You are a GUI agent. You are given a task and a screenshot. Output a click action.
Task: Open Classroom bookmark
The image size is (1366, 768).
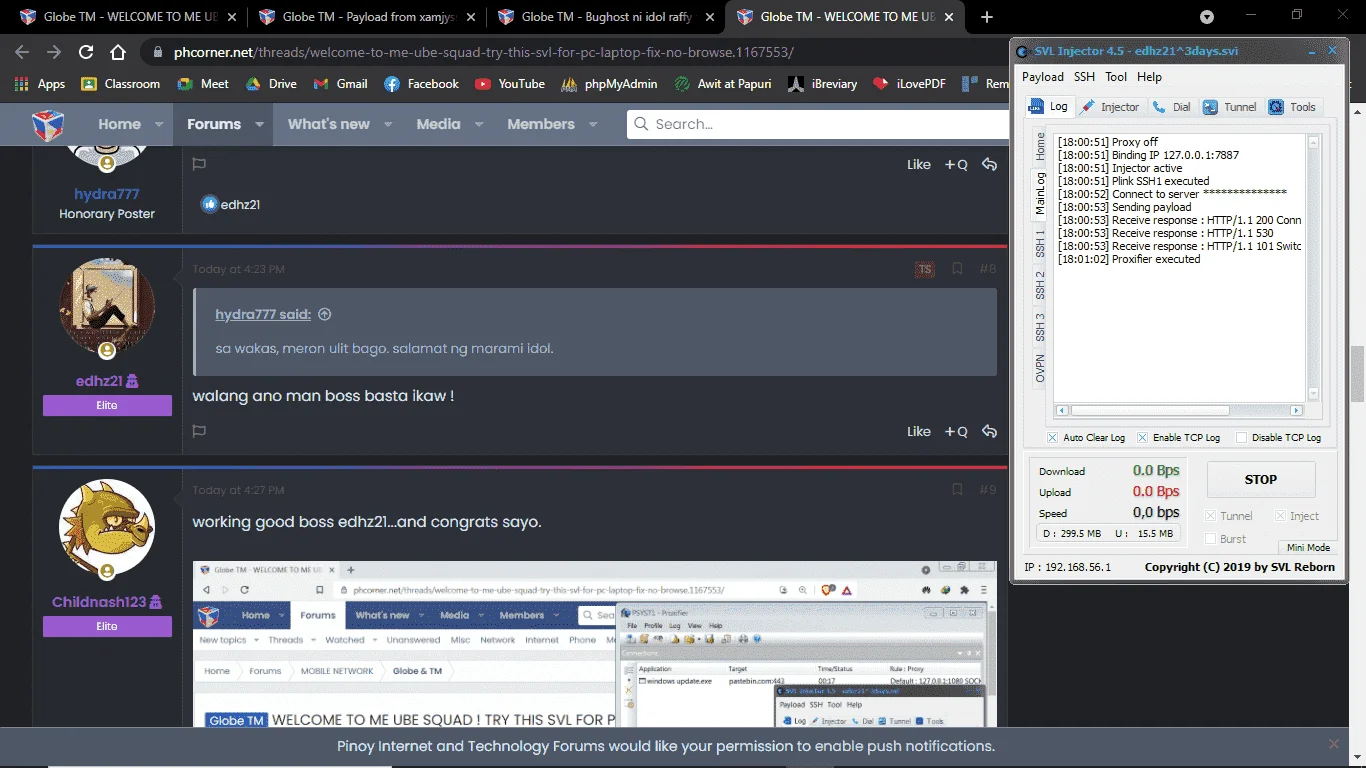click(121, 84)
